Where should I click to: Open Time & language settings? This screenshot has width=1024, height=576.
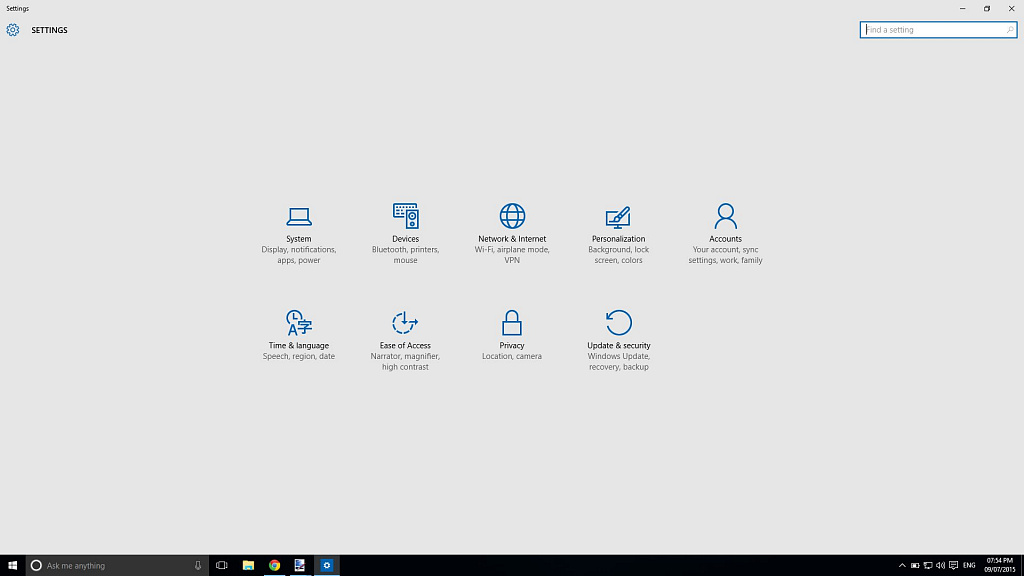[x=298, y=336]
